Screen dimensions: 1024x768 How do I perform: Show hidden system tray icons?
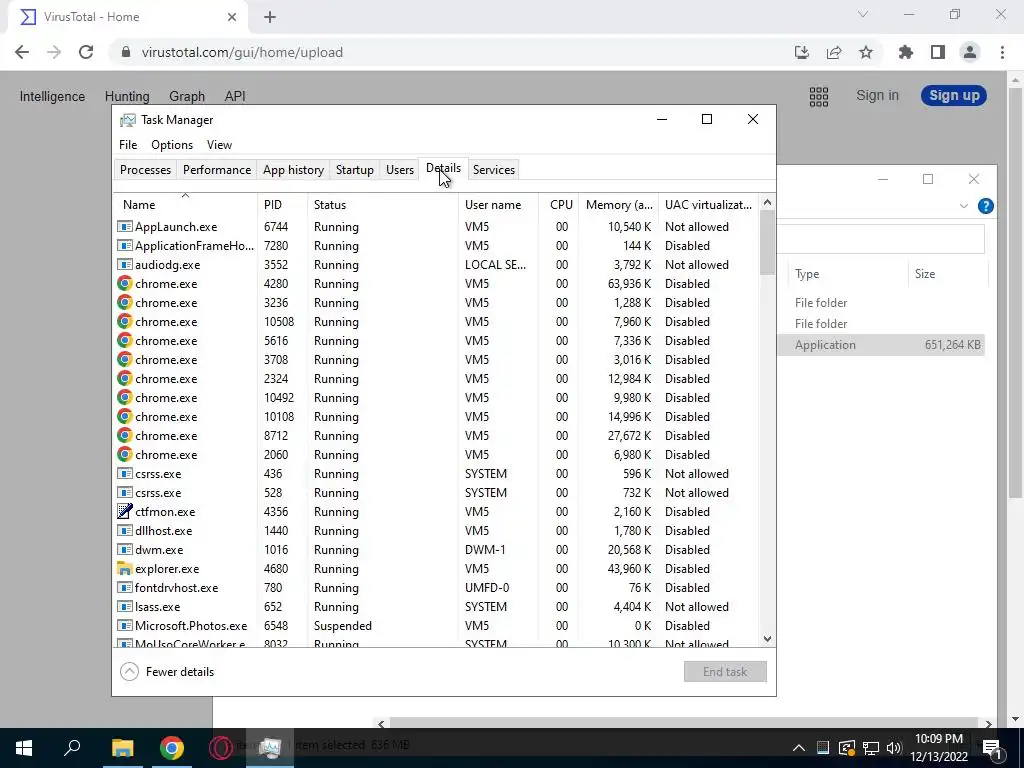point(799,748)
